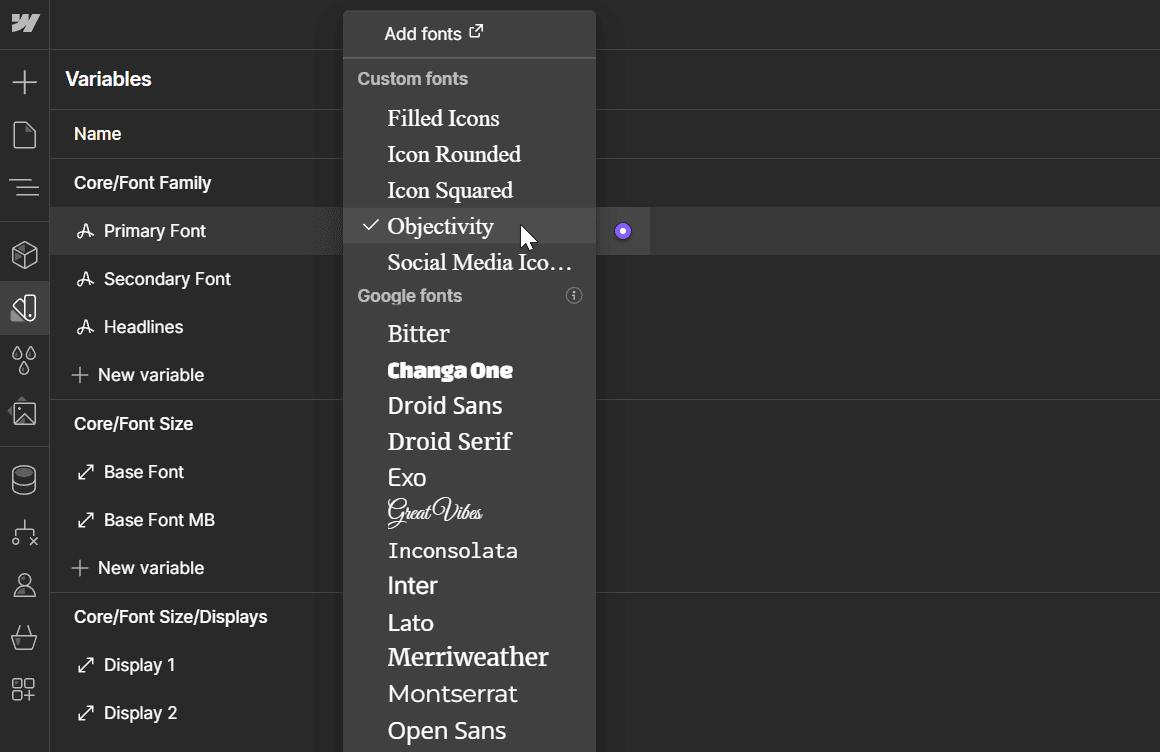Click the Core/Font Size group header
Viewport: 1160px width, 752px height.
[x=134, y=424]
